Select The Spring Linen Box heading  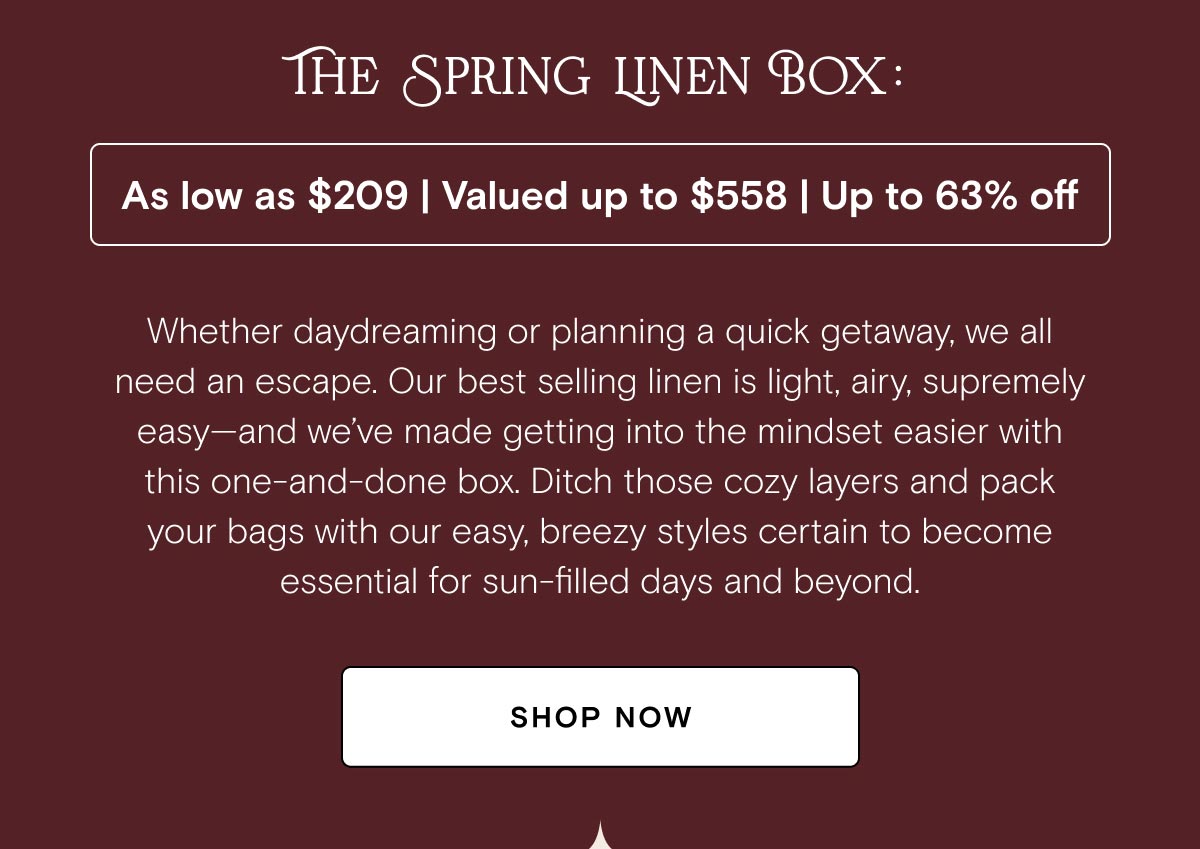click(x=594, y=76)
